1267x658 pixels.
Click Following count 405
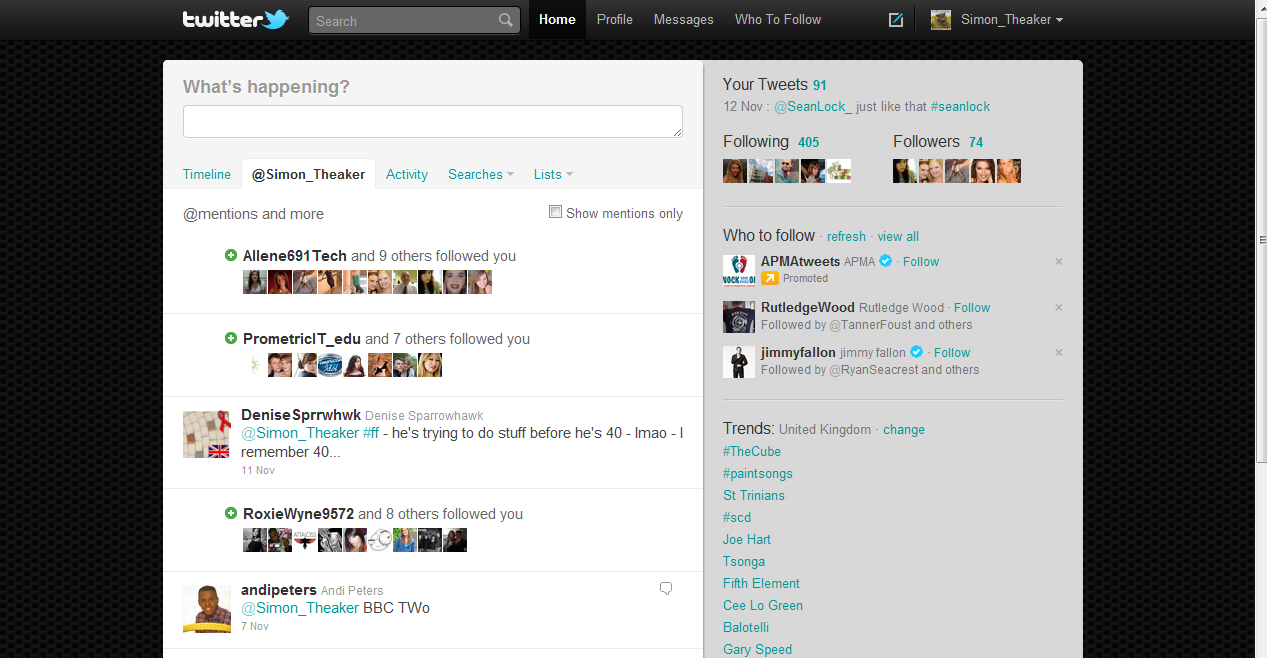[808, 142]
